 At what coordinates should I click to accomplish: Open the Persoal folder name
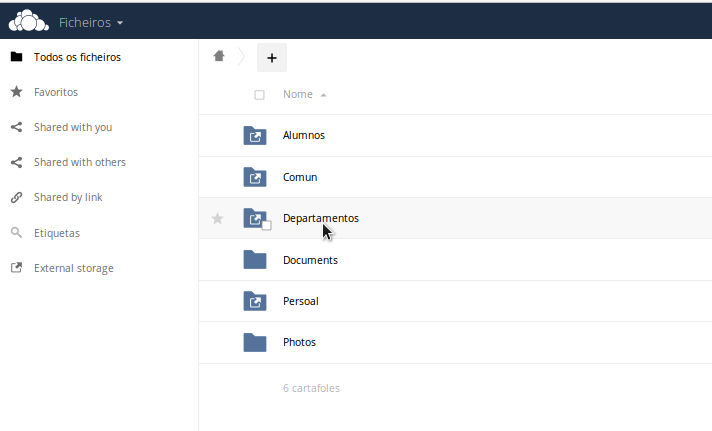click(x=301, y=301)
